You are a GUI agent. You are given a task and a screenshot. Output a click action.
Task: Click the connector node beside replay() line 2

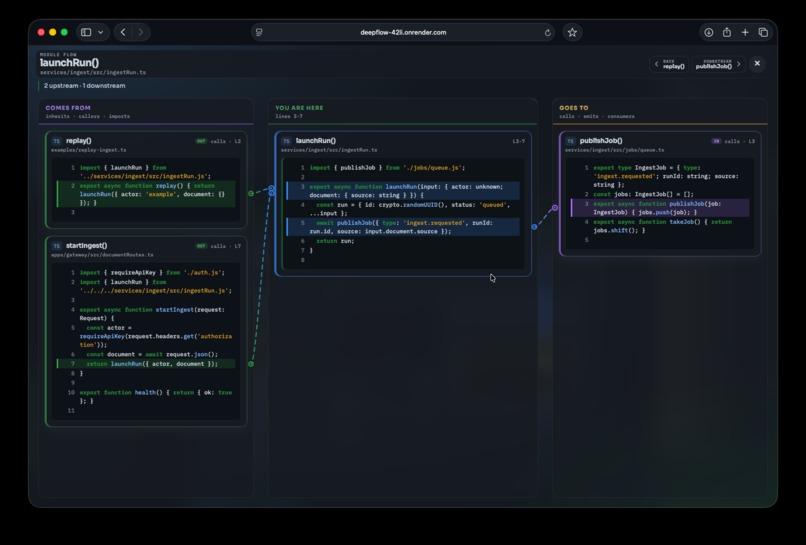[x=251, y=194]
